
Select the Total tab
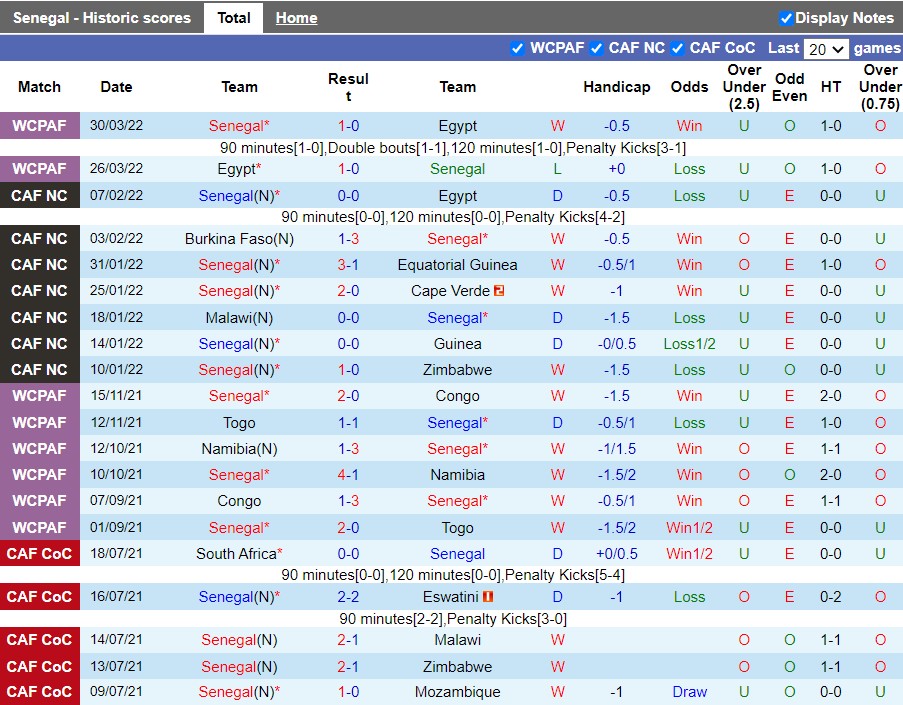point(234,18)
